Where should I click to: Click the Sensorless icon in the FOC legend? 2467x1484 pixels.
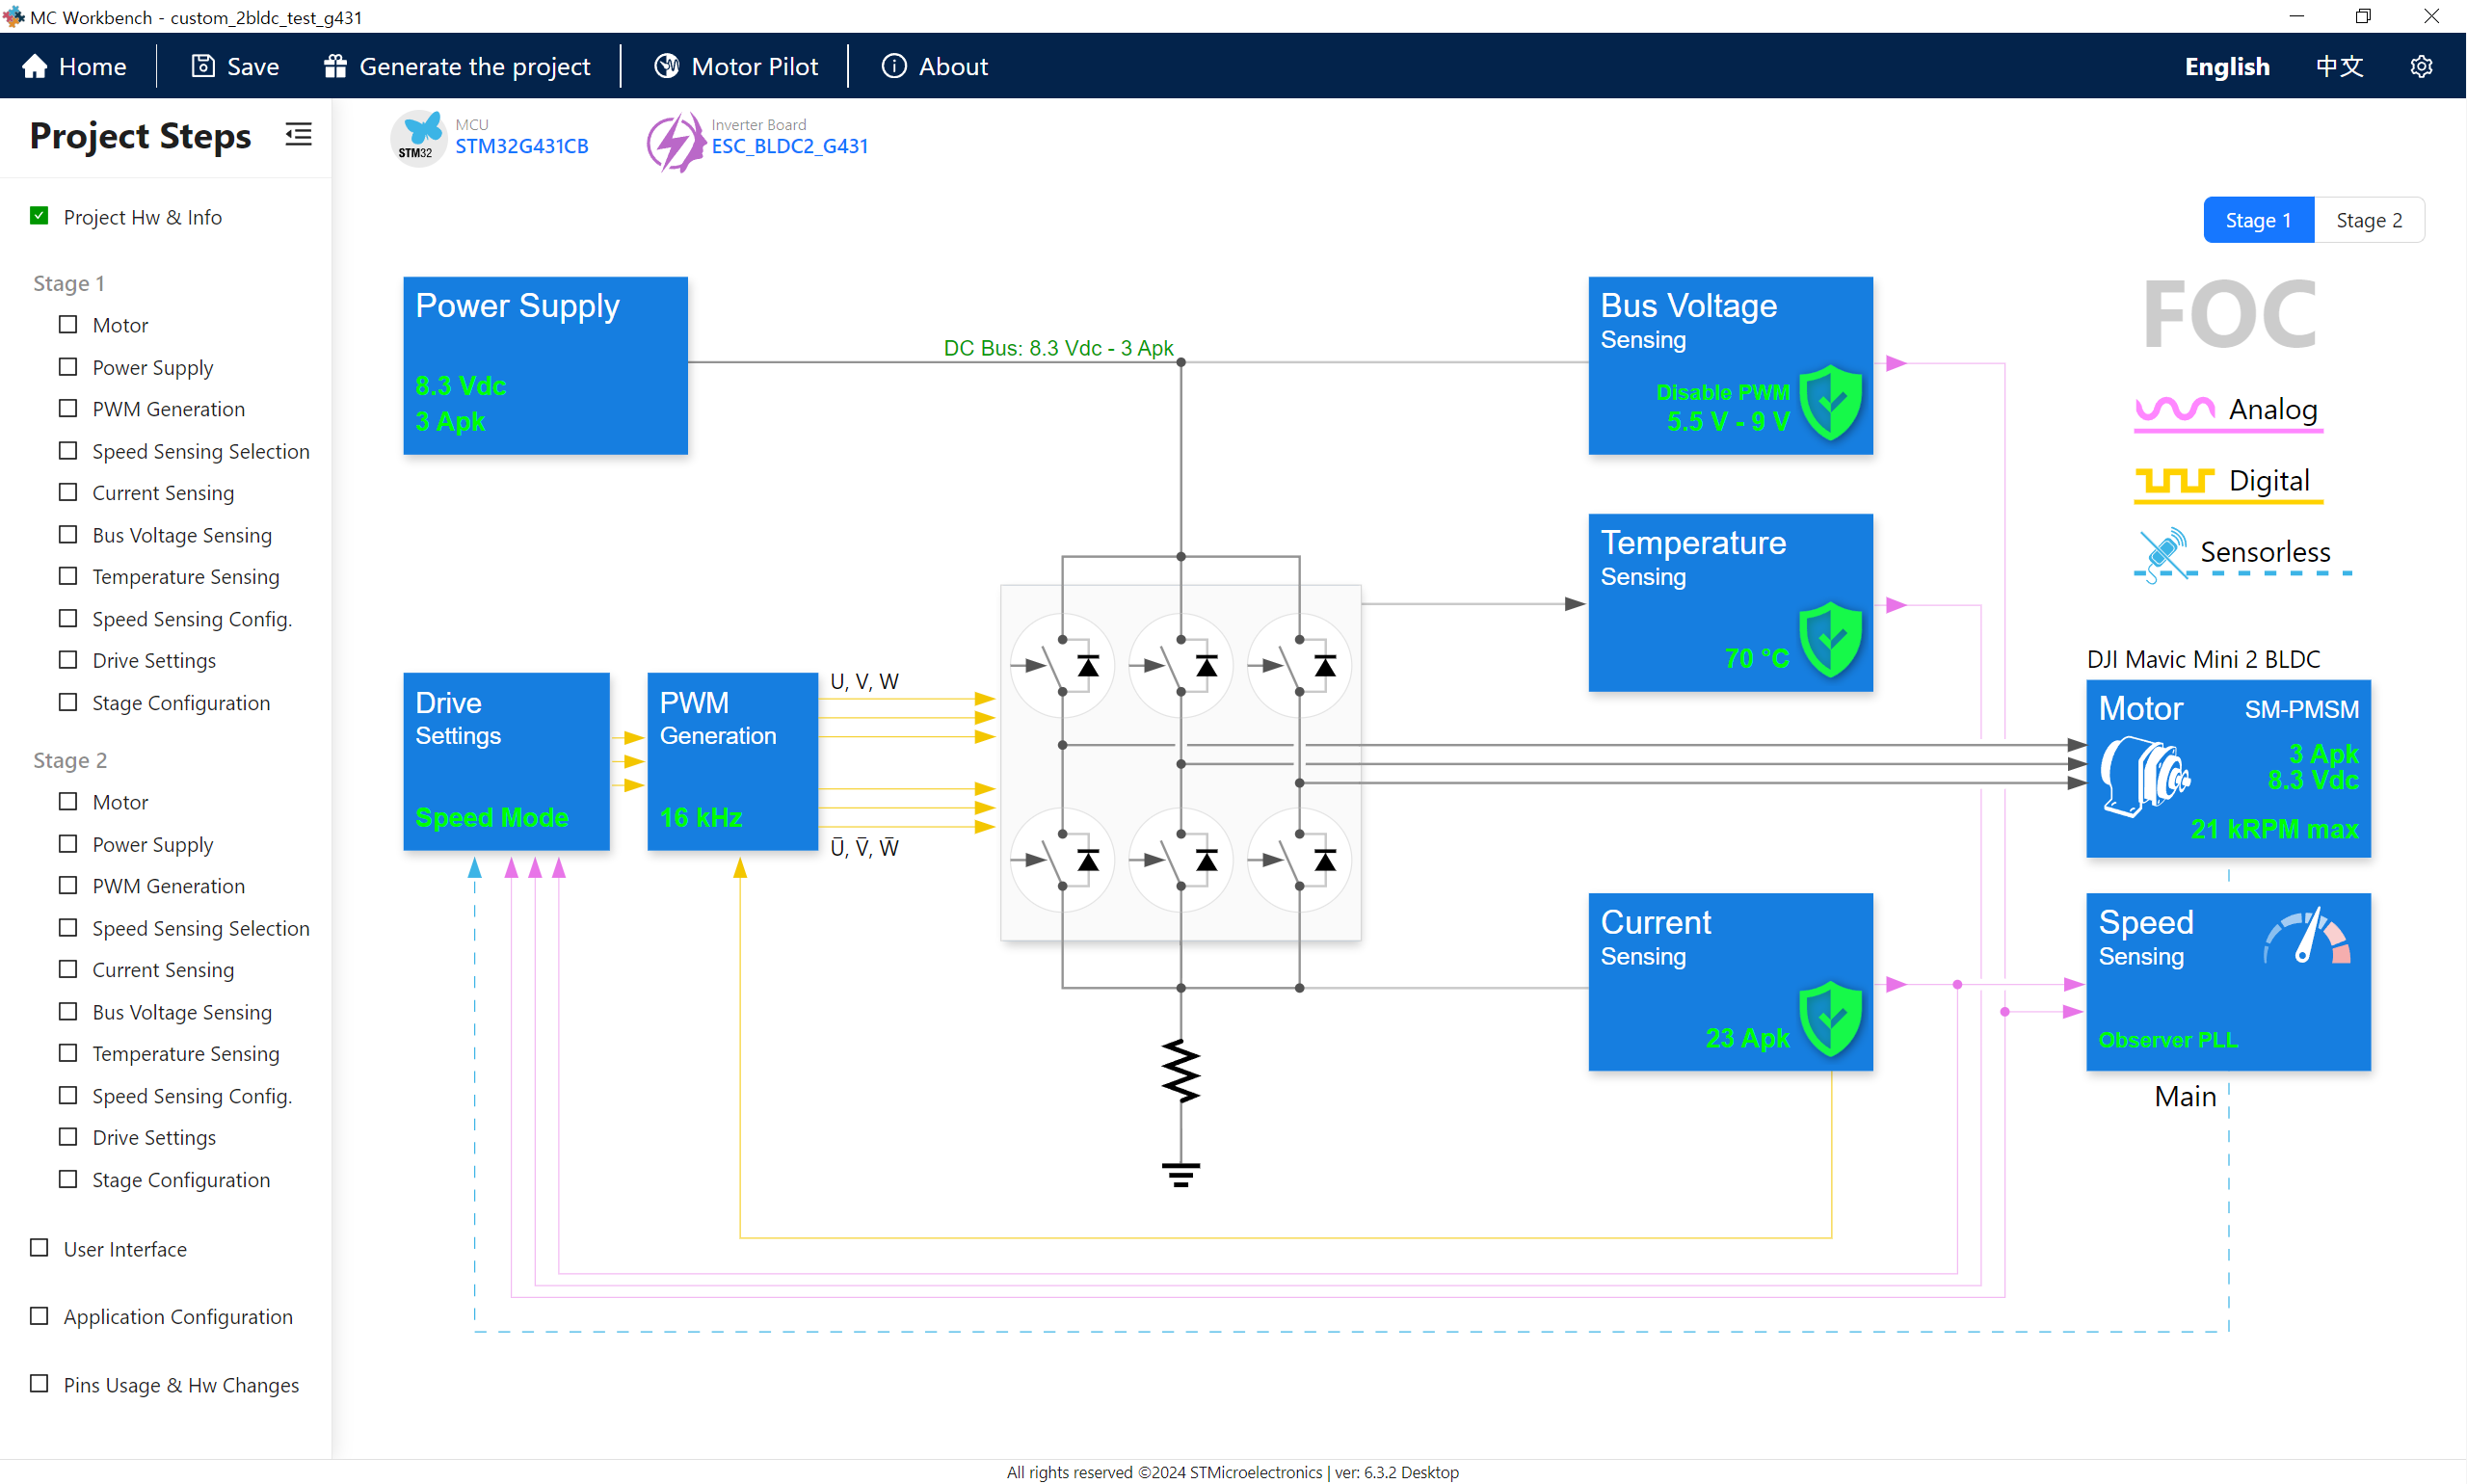pos(2163,551)
